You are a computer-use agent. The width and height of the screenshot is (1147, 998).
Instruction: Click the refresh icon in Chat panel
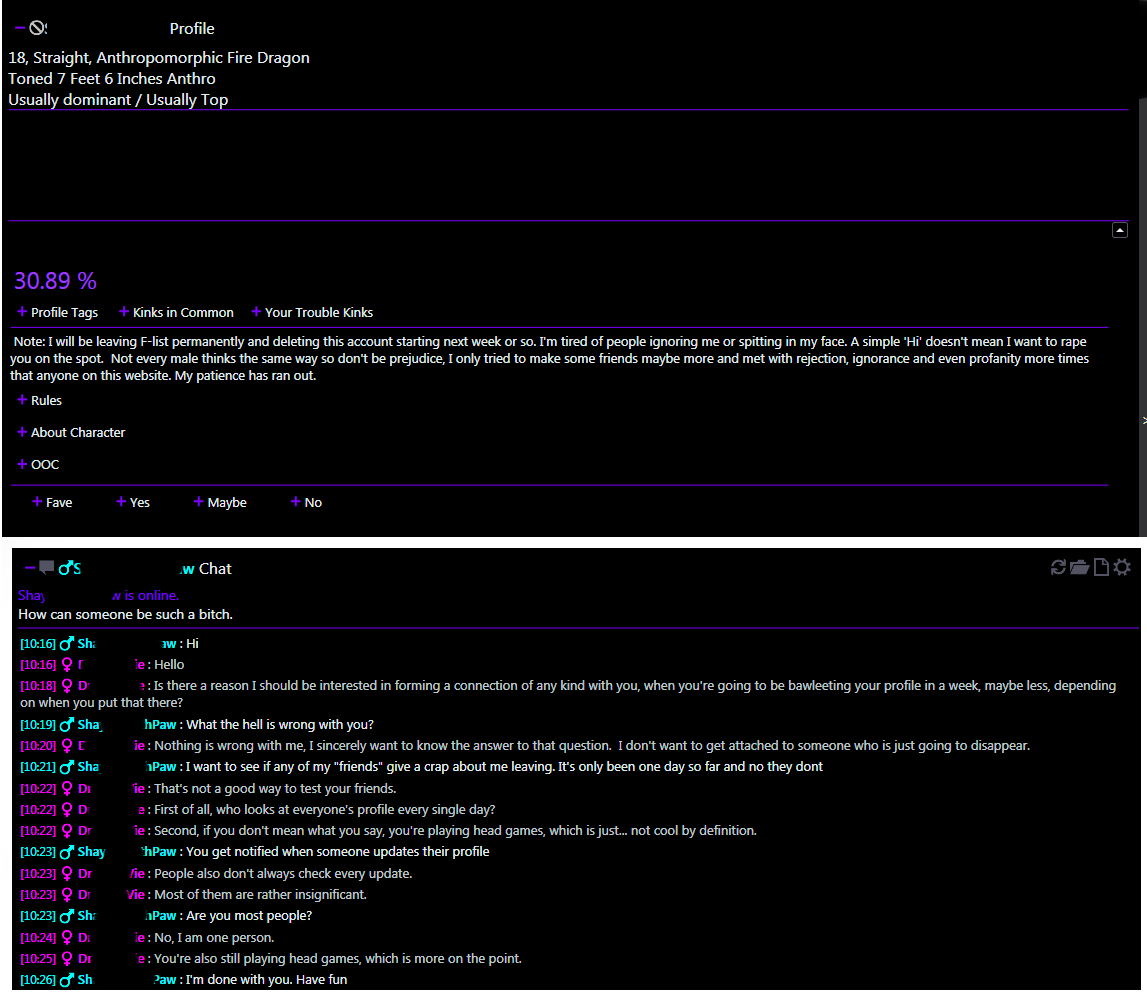[x=1058, y=567]
